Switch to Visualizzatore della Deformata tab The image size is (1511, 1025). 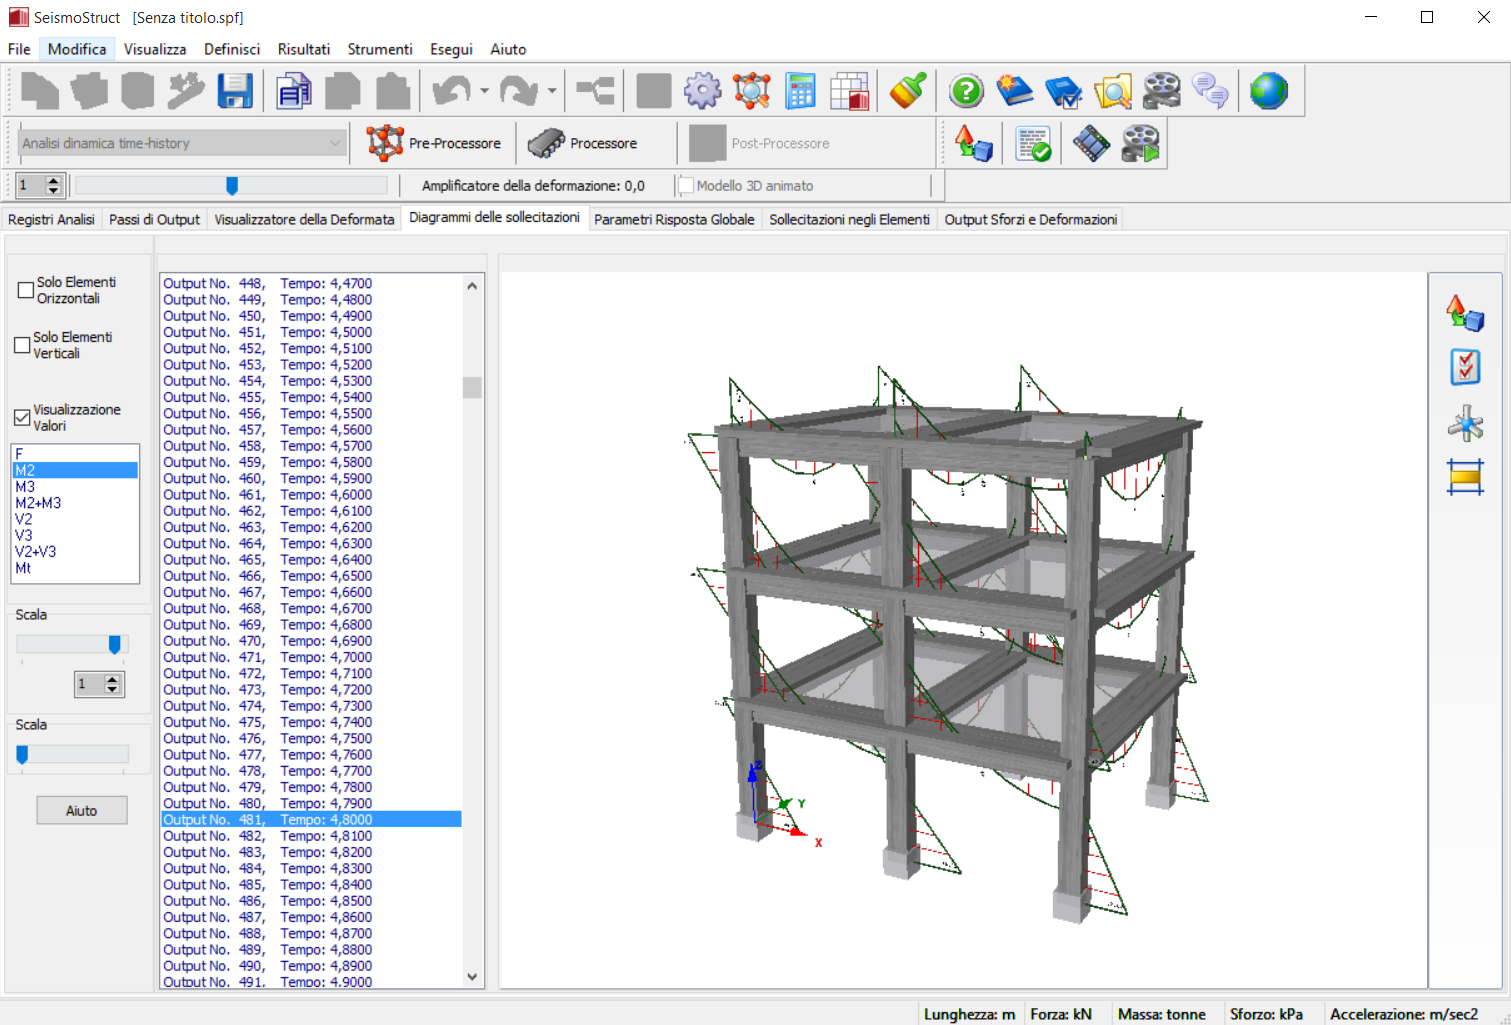(304, 219)
